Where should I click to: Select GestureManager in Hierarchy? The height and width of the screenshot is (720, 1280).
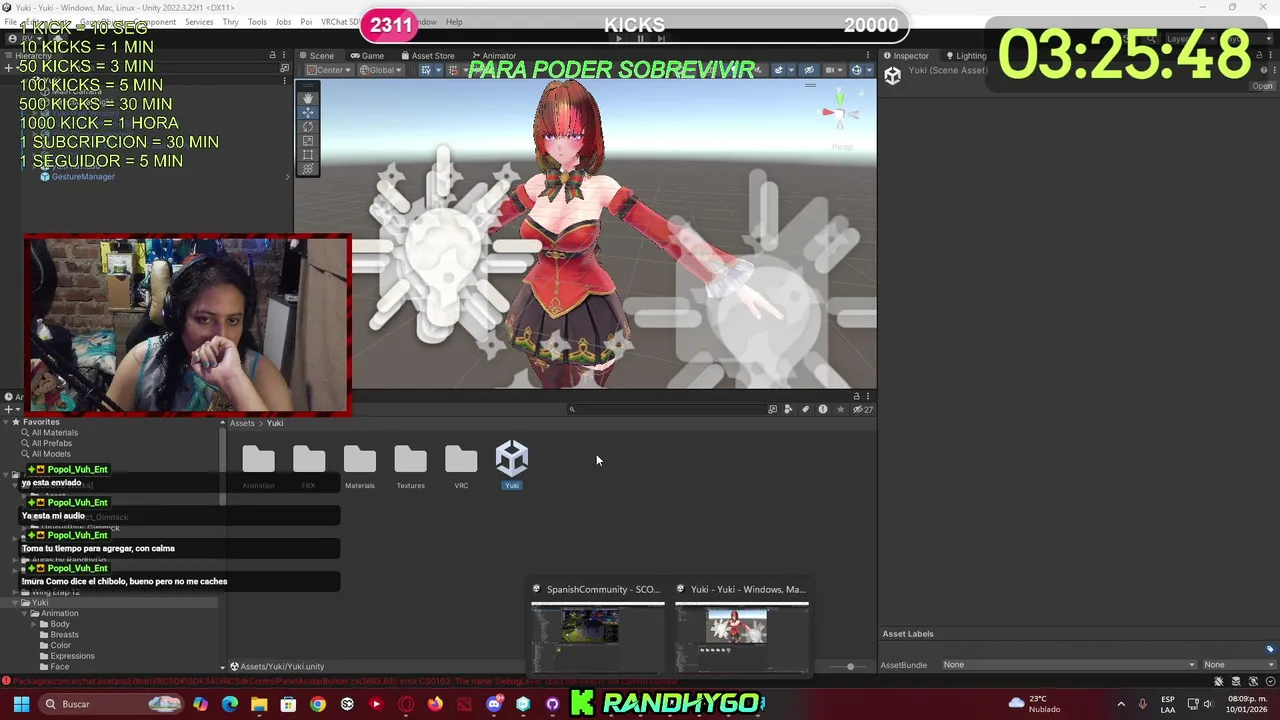pos(82,177)
